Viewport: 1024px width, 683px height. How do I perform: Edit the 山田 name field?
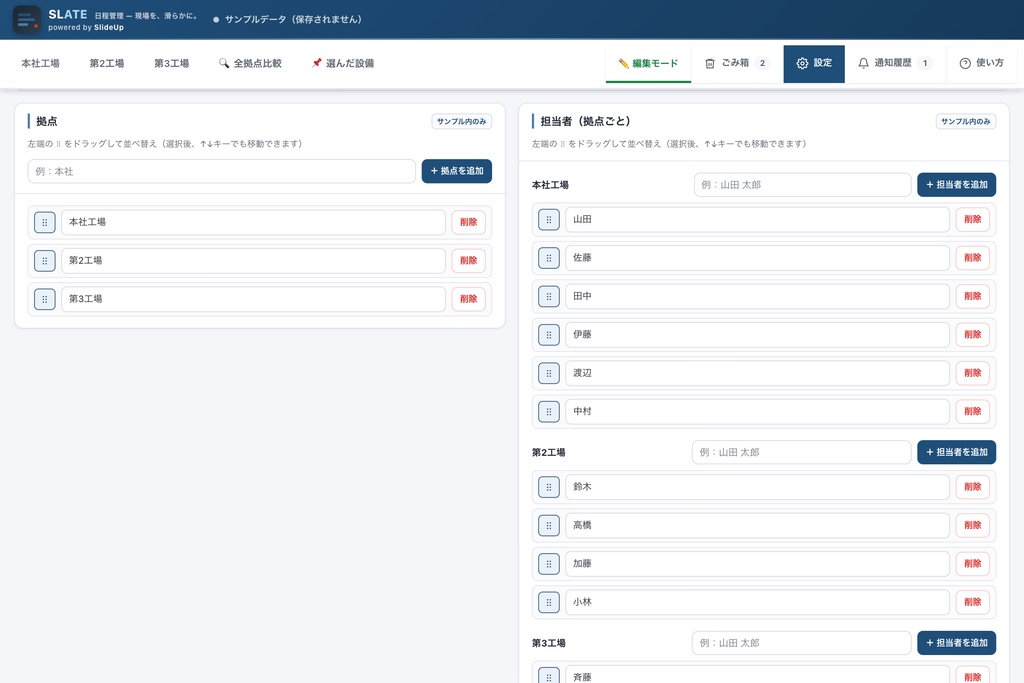pos(758,219)
